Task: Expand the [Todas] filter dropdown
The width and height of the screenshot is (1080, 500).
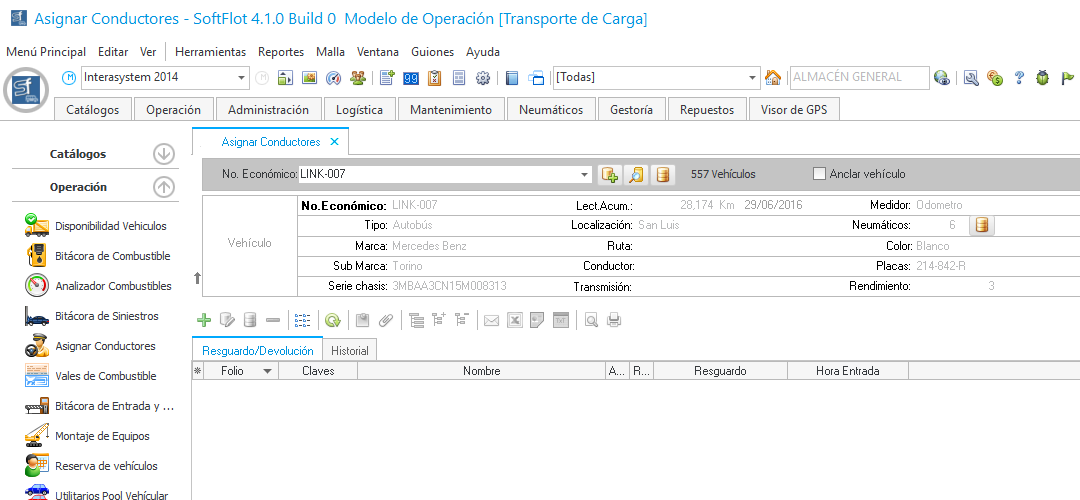Action: coord(754,78)
